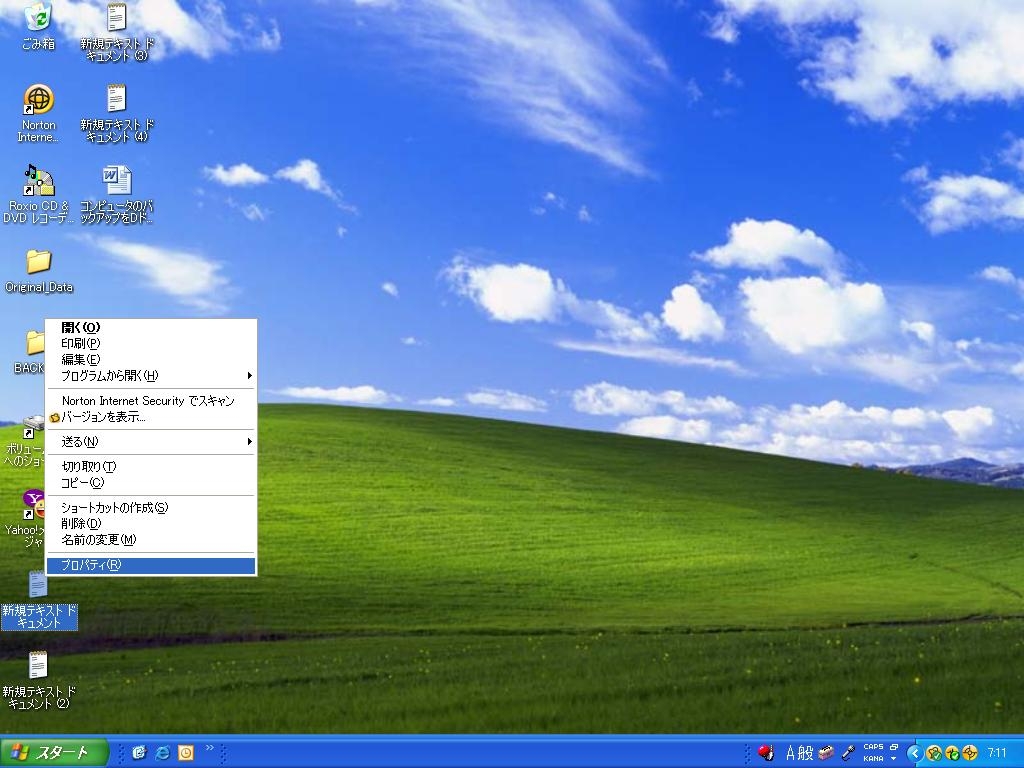This screenshot has width=1024, height=768.
Task: Select 新規テキスト ドキュメント (4) text file
Action: point(117,99)
